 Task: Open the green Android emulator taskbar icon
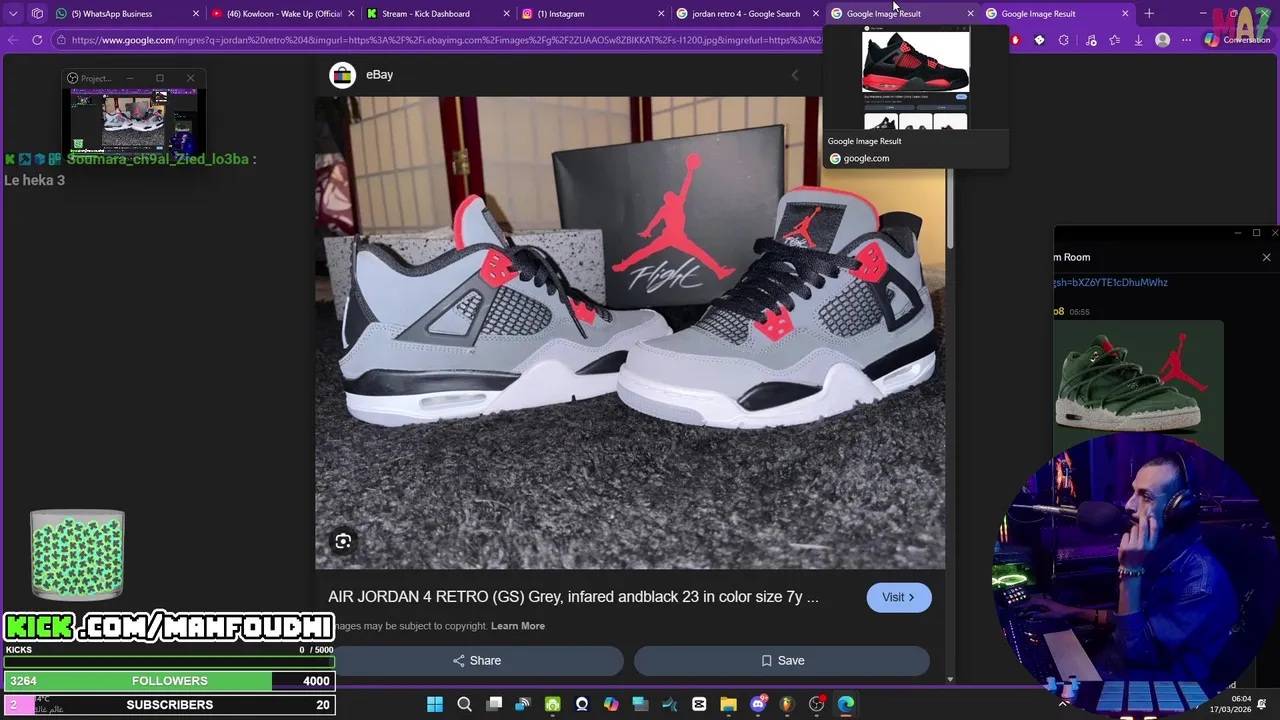click(x=552, y=704)
